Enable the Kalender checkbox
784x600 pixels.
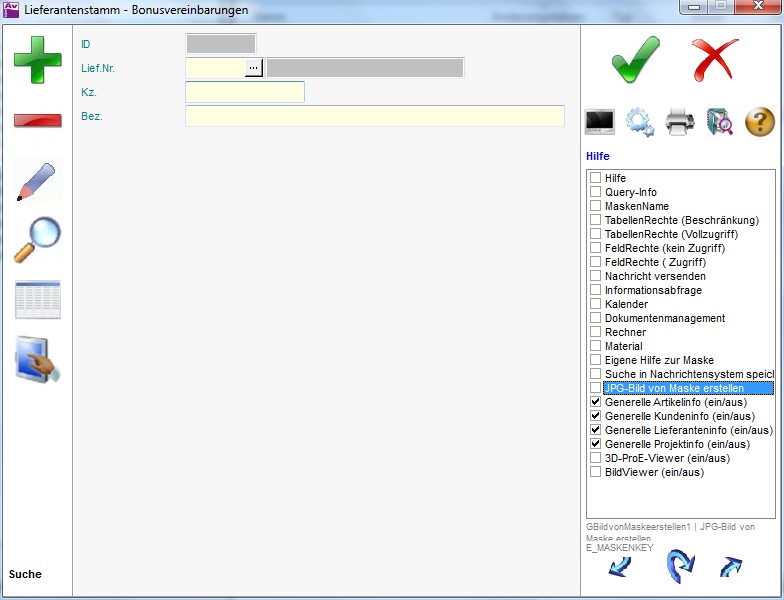(596, 304)
